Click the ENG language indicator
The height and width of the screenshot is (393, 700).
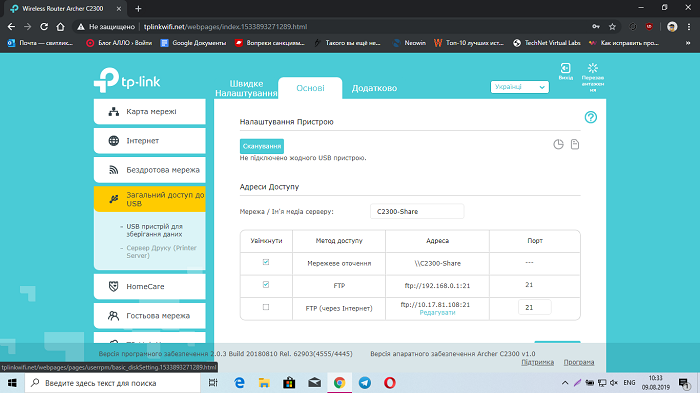pyautogui.click(x=629, y=383)
